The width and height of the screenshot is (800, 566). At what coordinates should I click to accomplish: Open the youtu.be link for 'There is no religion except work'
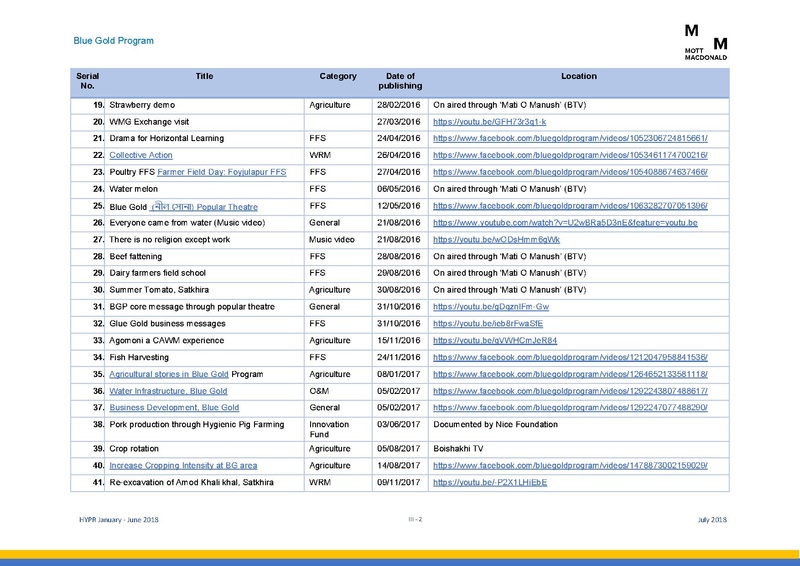496,239
